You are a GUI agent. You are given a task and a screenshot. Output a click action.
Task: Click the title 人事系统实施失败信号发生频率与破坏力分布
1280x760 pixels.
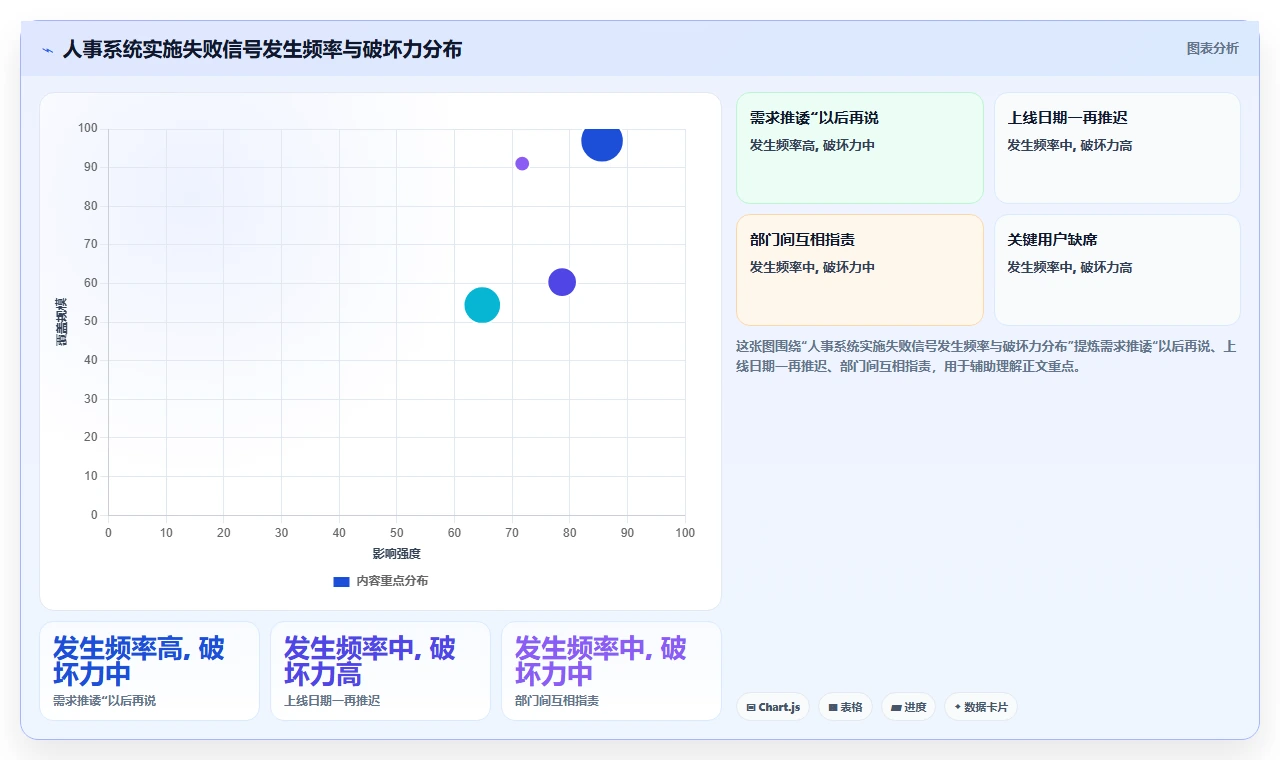click(x=262, y=49)
